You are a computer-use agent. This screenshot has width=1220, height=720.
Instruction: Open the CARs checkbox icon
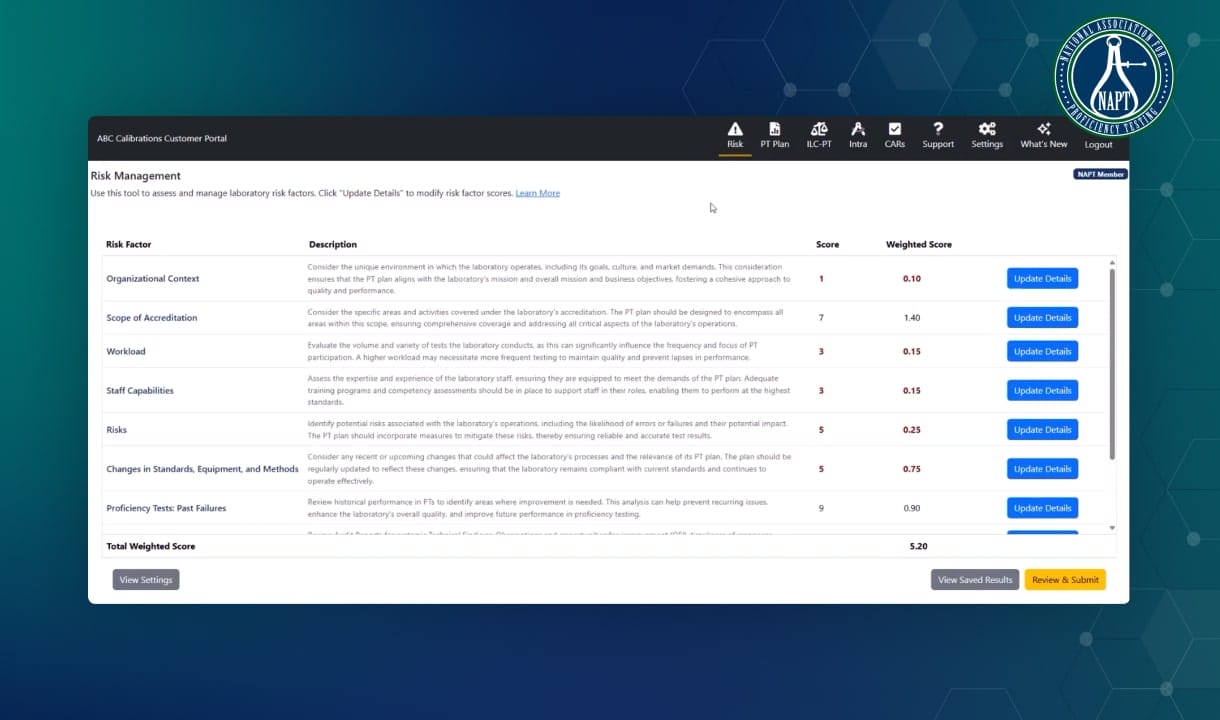pyautogui.click(x=895, y=129)
